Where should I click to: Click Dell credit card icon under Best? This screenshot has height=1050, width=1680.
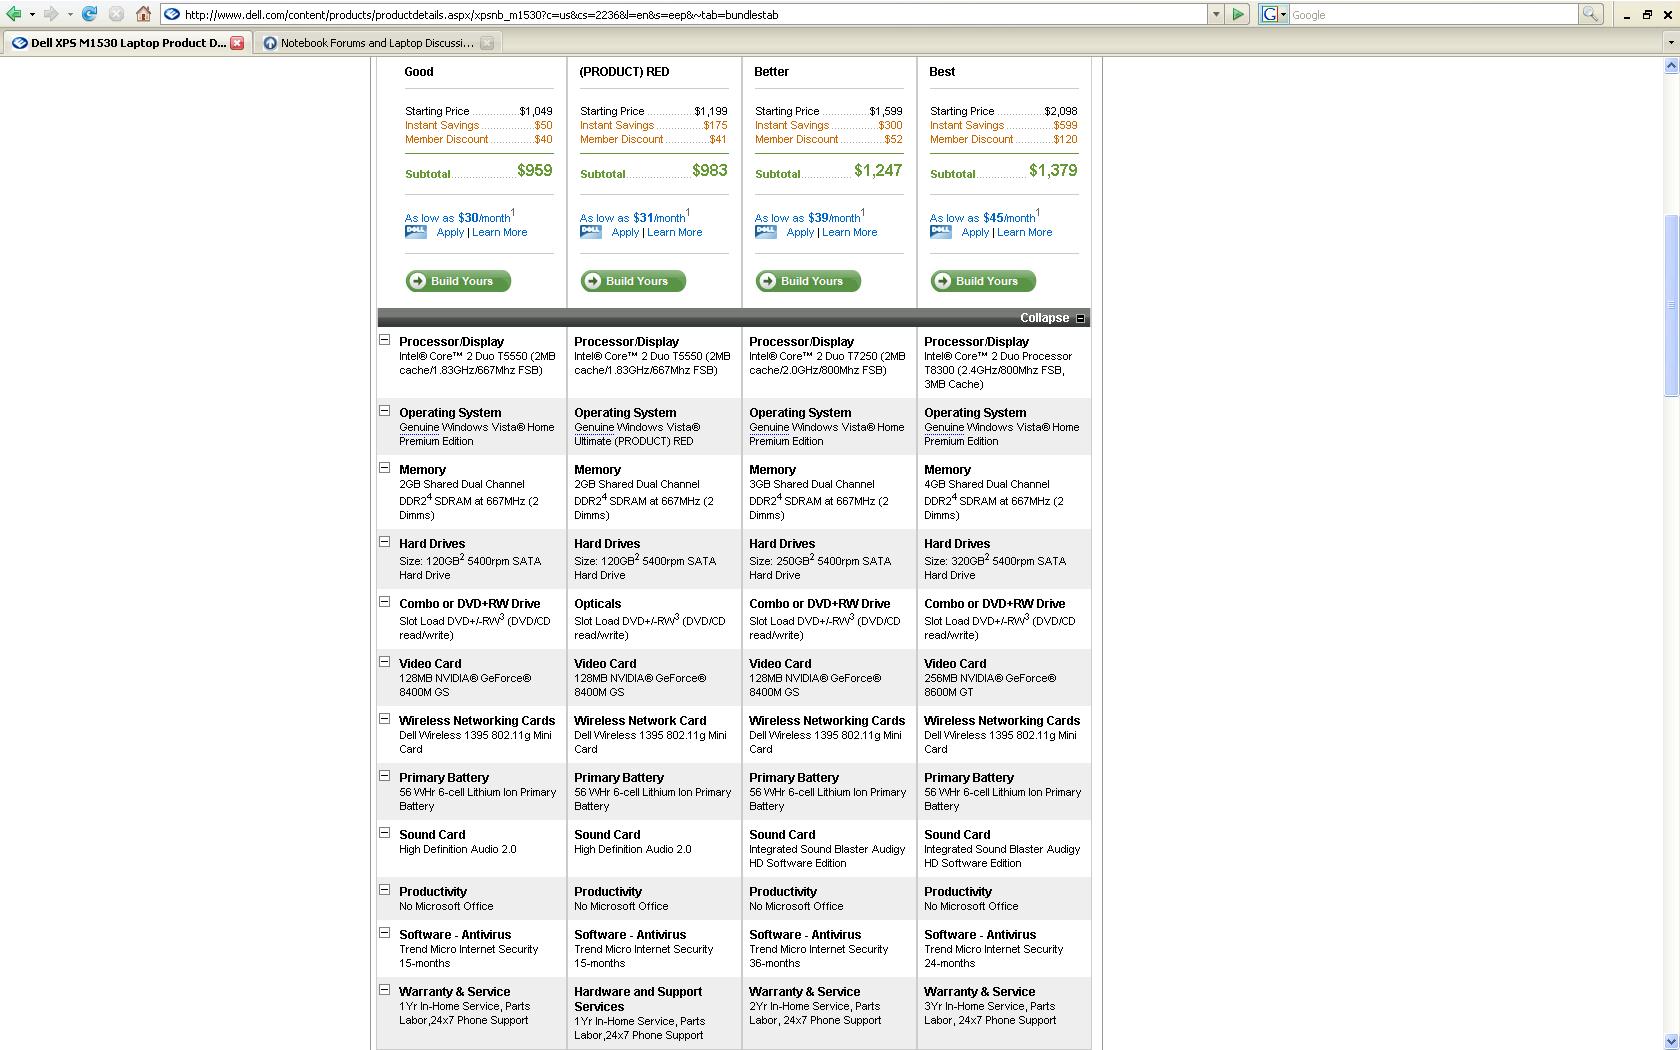[x=941, y=232]
